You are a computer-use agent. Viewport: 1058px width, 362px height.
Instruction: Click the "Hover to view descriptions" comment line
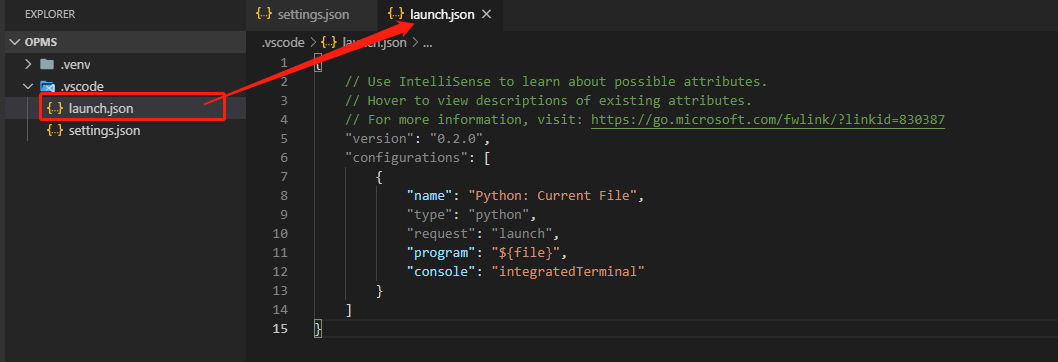click(549, 101)
